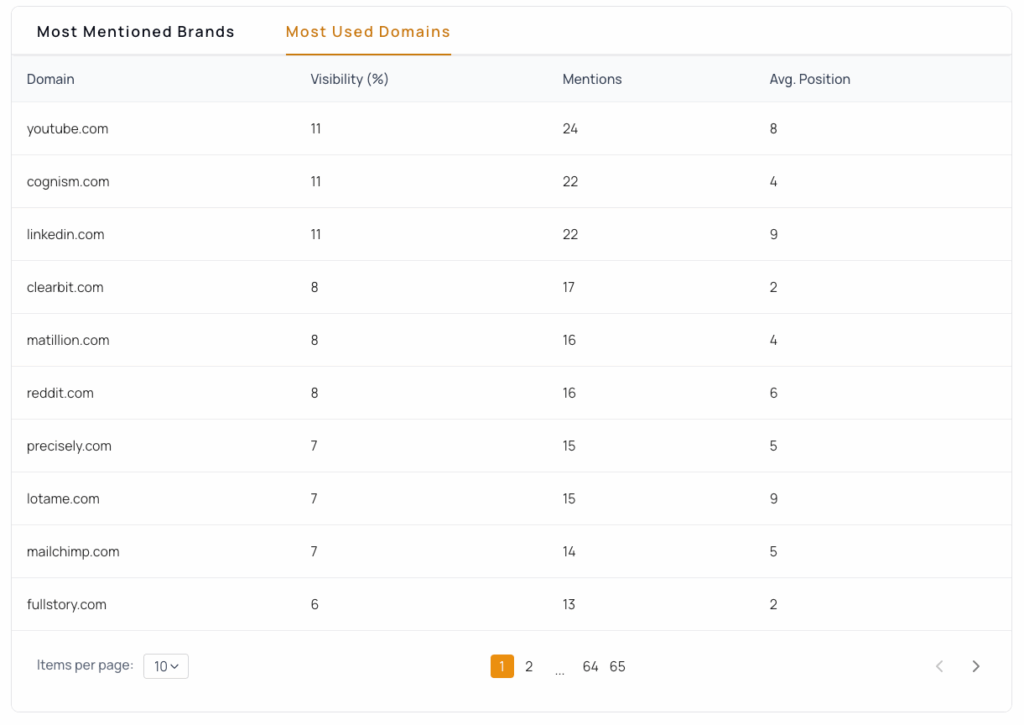Switch to Most Mentioned Brands tab
This screenshot has width=1024, height=725.
tap(135, 31)
